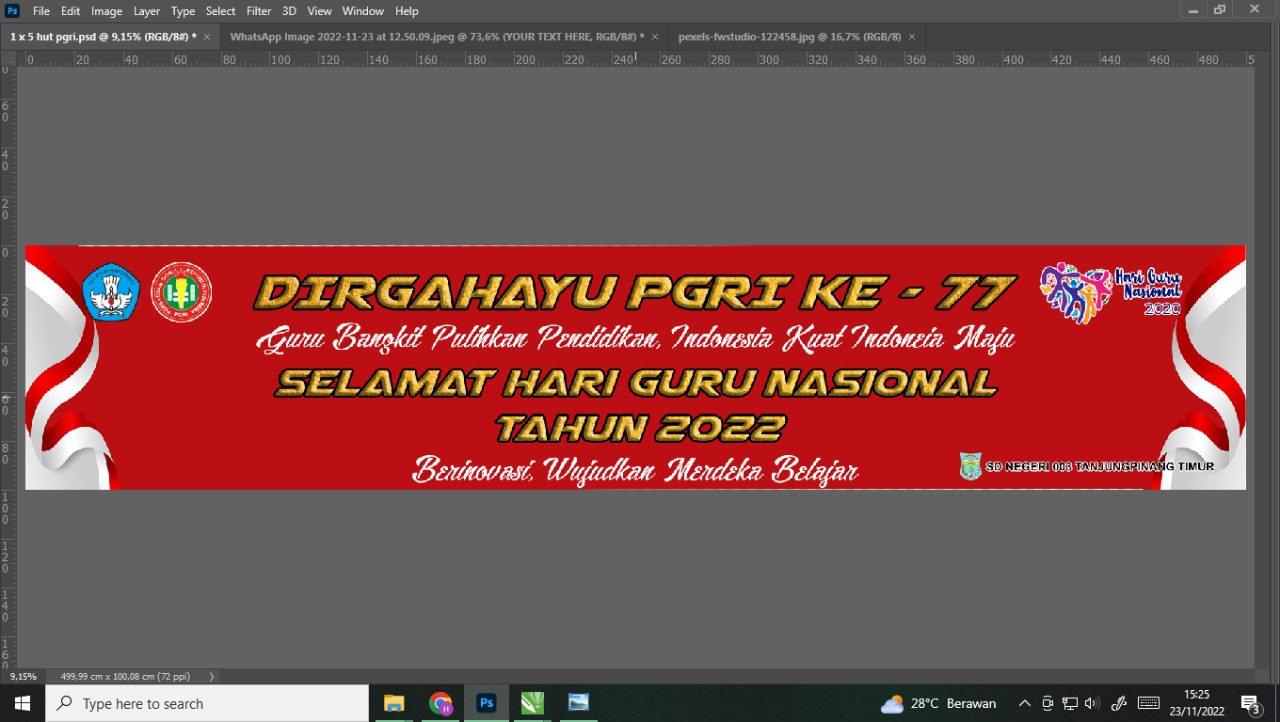Open File Explorer from the taskbar
1280x722 pixels.
[393, 703]
